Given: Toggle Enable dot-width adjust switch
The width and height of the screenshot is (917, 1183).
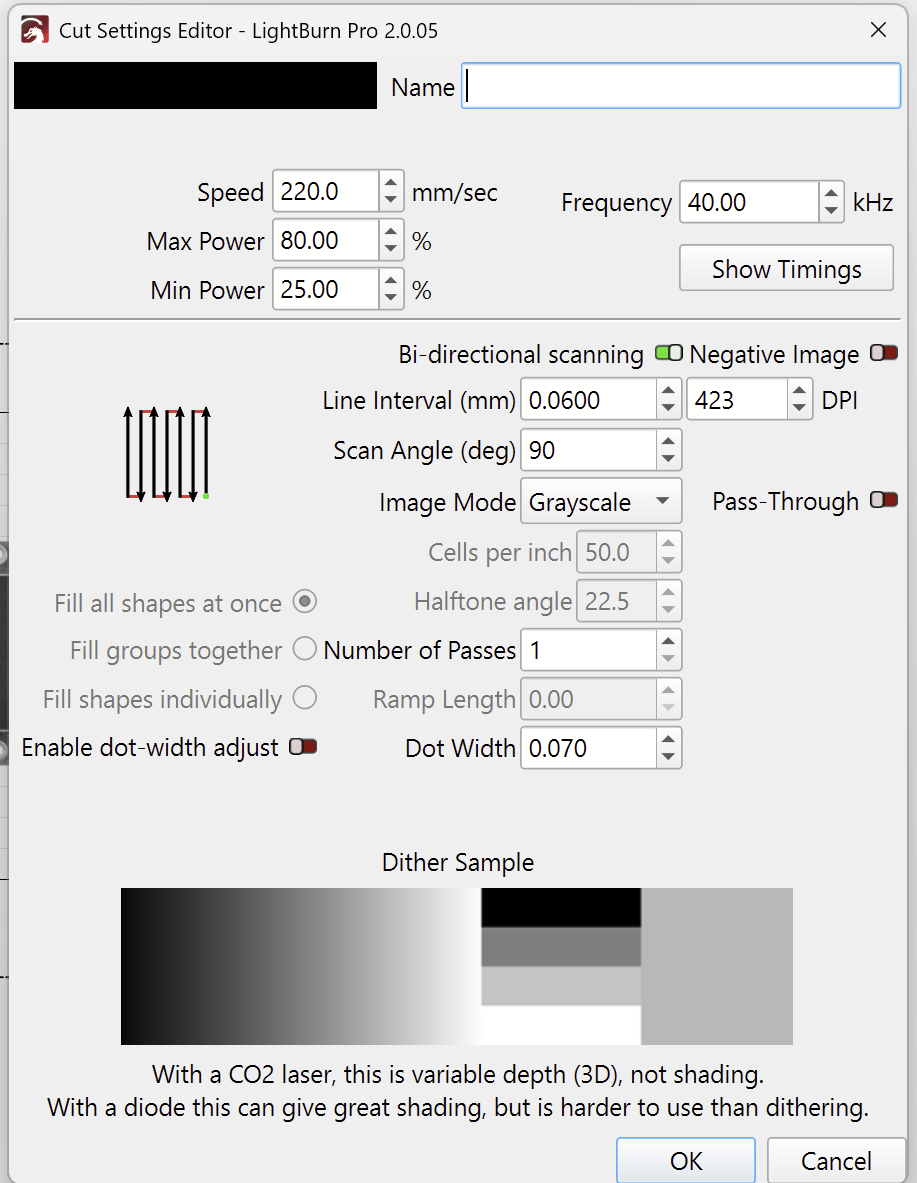Looking at the screenshot, I should point(302,747).
